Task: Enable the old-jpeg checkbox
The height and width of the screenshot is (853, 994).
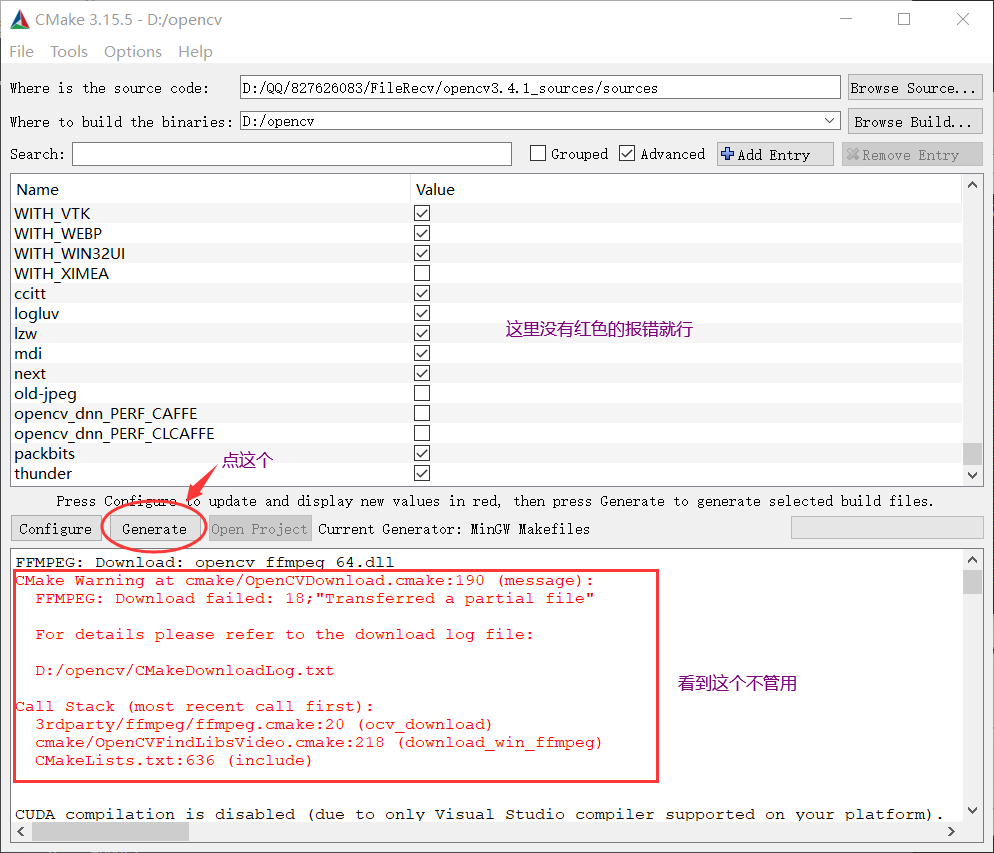Action: coord(422,393)
